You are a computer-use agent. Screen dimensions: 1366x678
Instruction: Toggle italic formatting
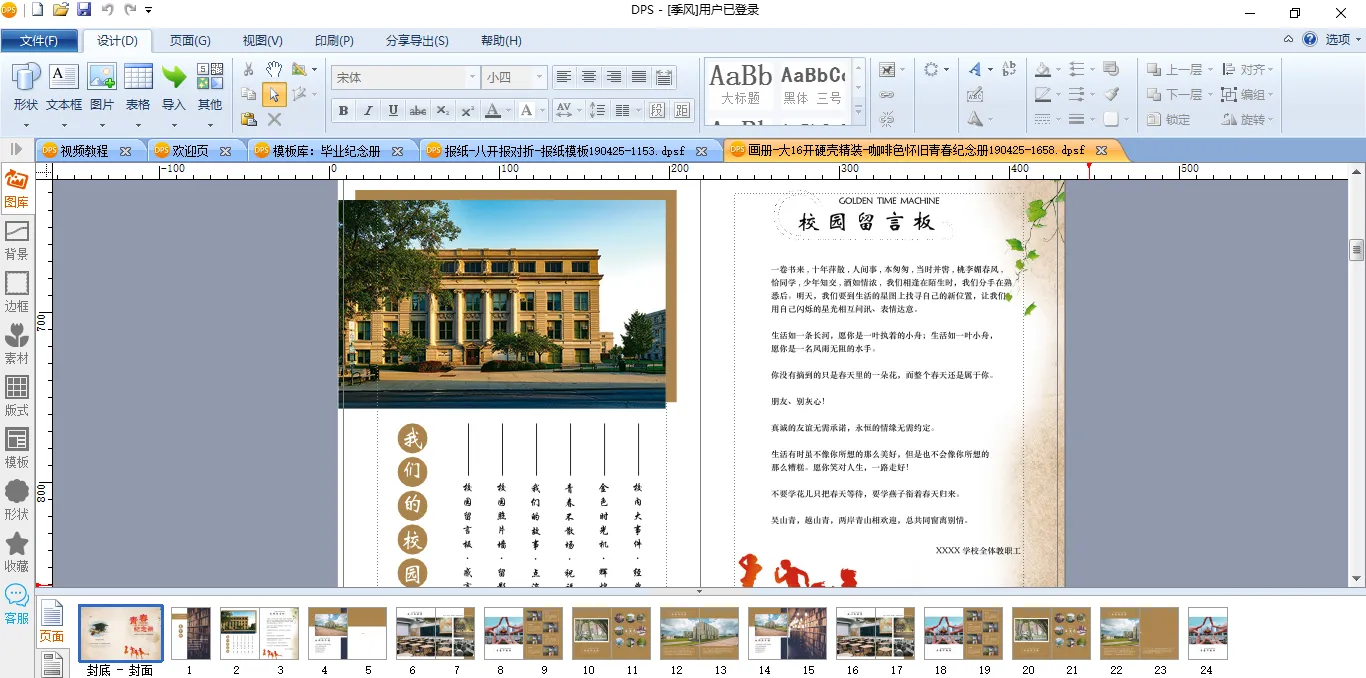[x=368, y=110]
